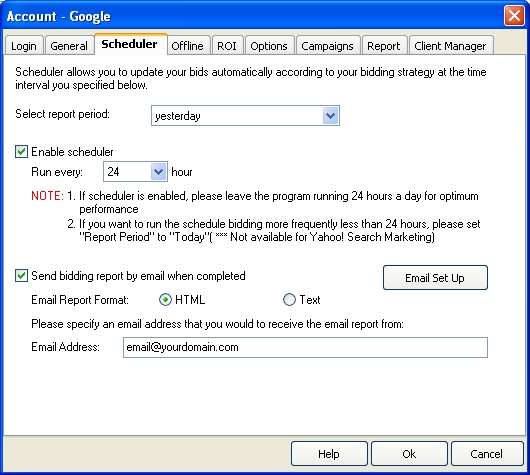530x475 pixels.
Task: Confirm settings with the Ok button
Action: coord(409,453)
